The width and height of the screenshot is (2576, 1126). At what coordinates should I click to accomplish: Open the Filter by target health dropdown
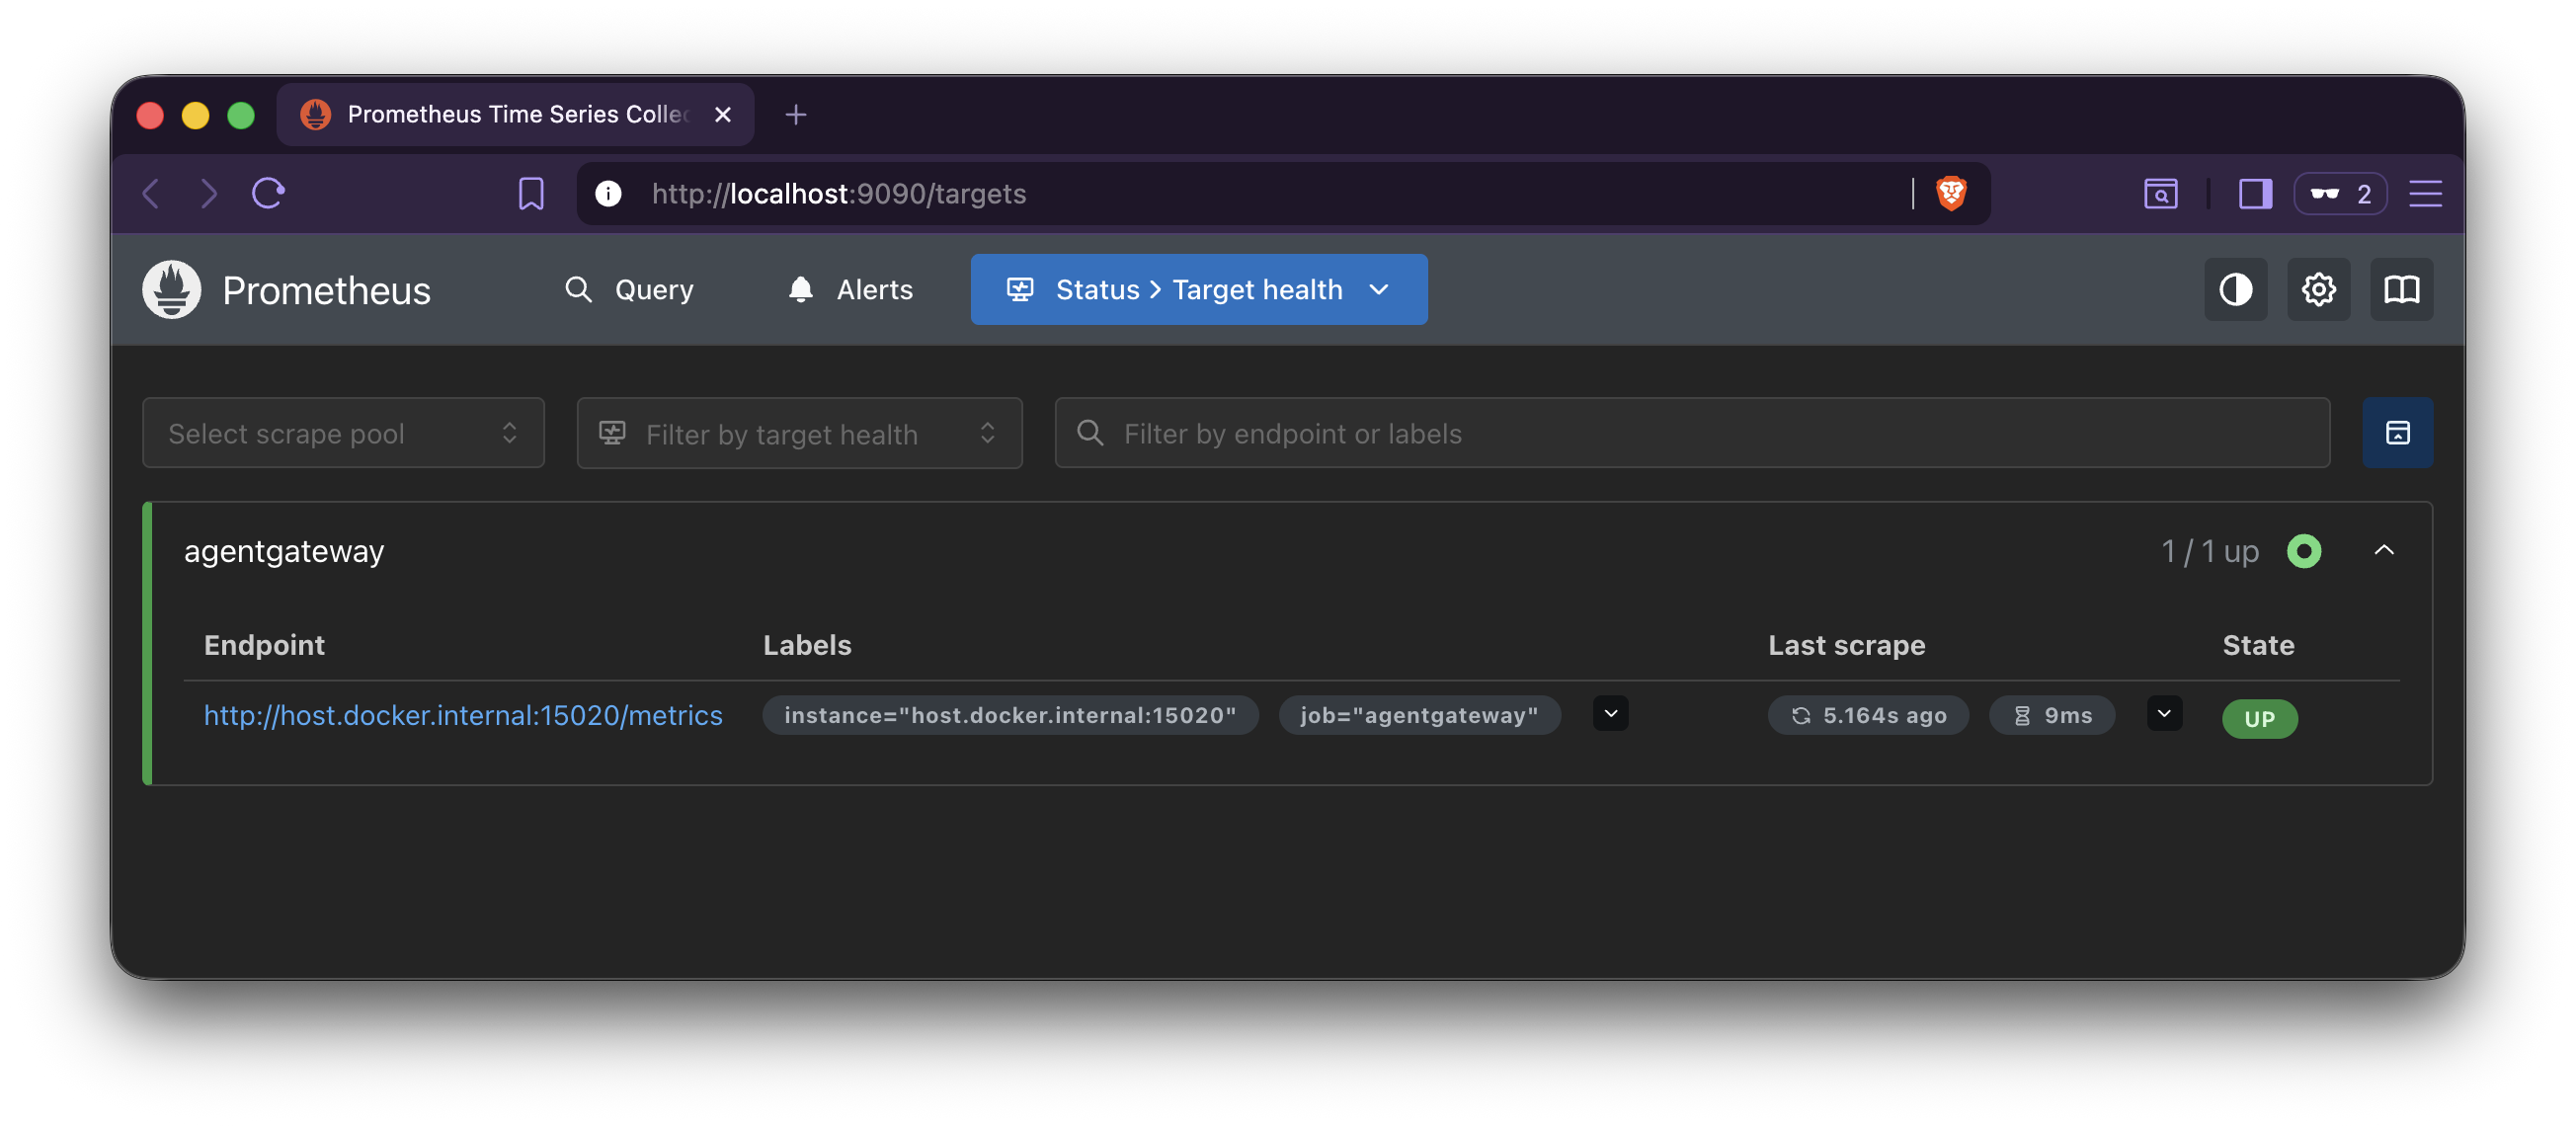click(x=799, y=433)
